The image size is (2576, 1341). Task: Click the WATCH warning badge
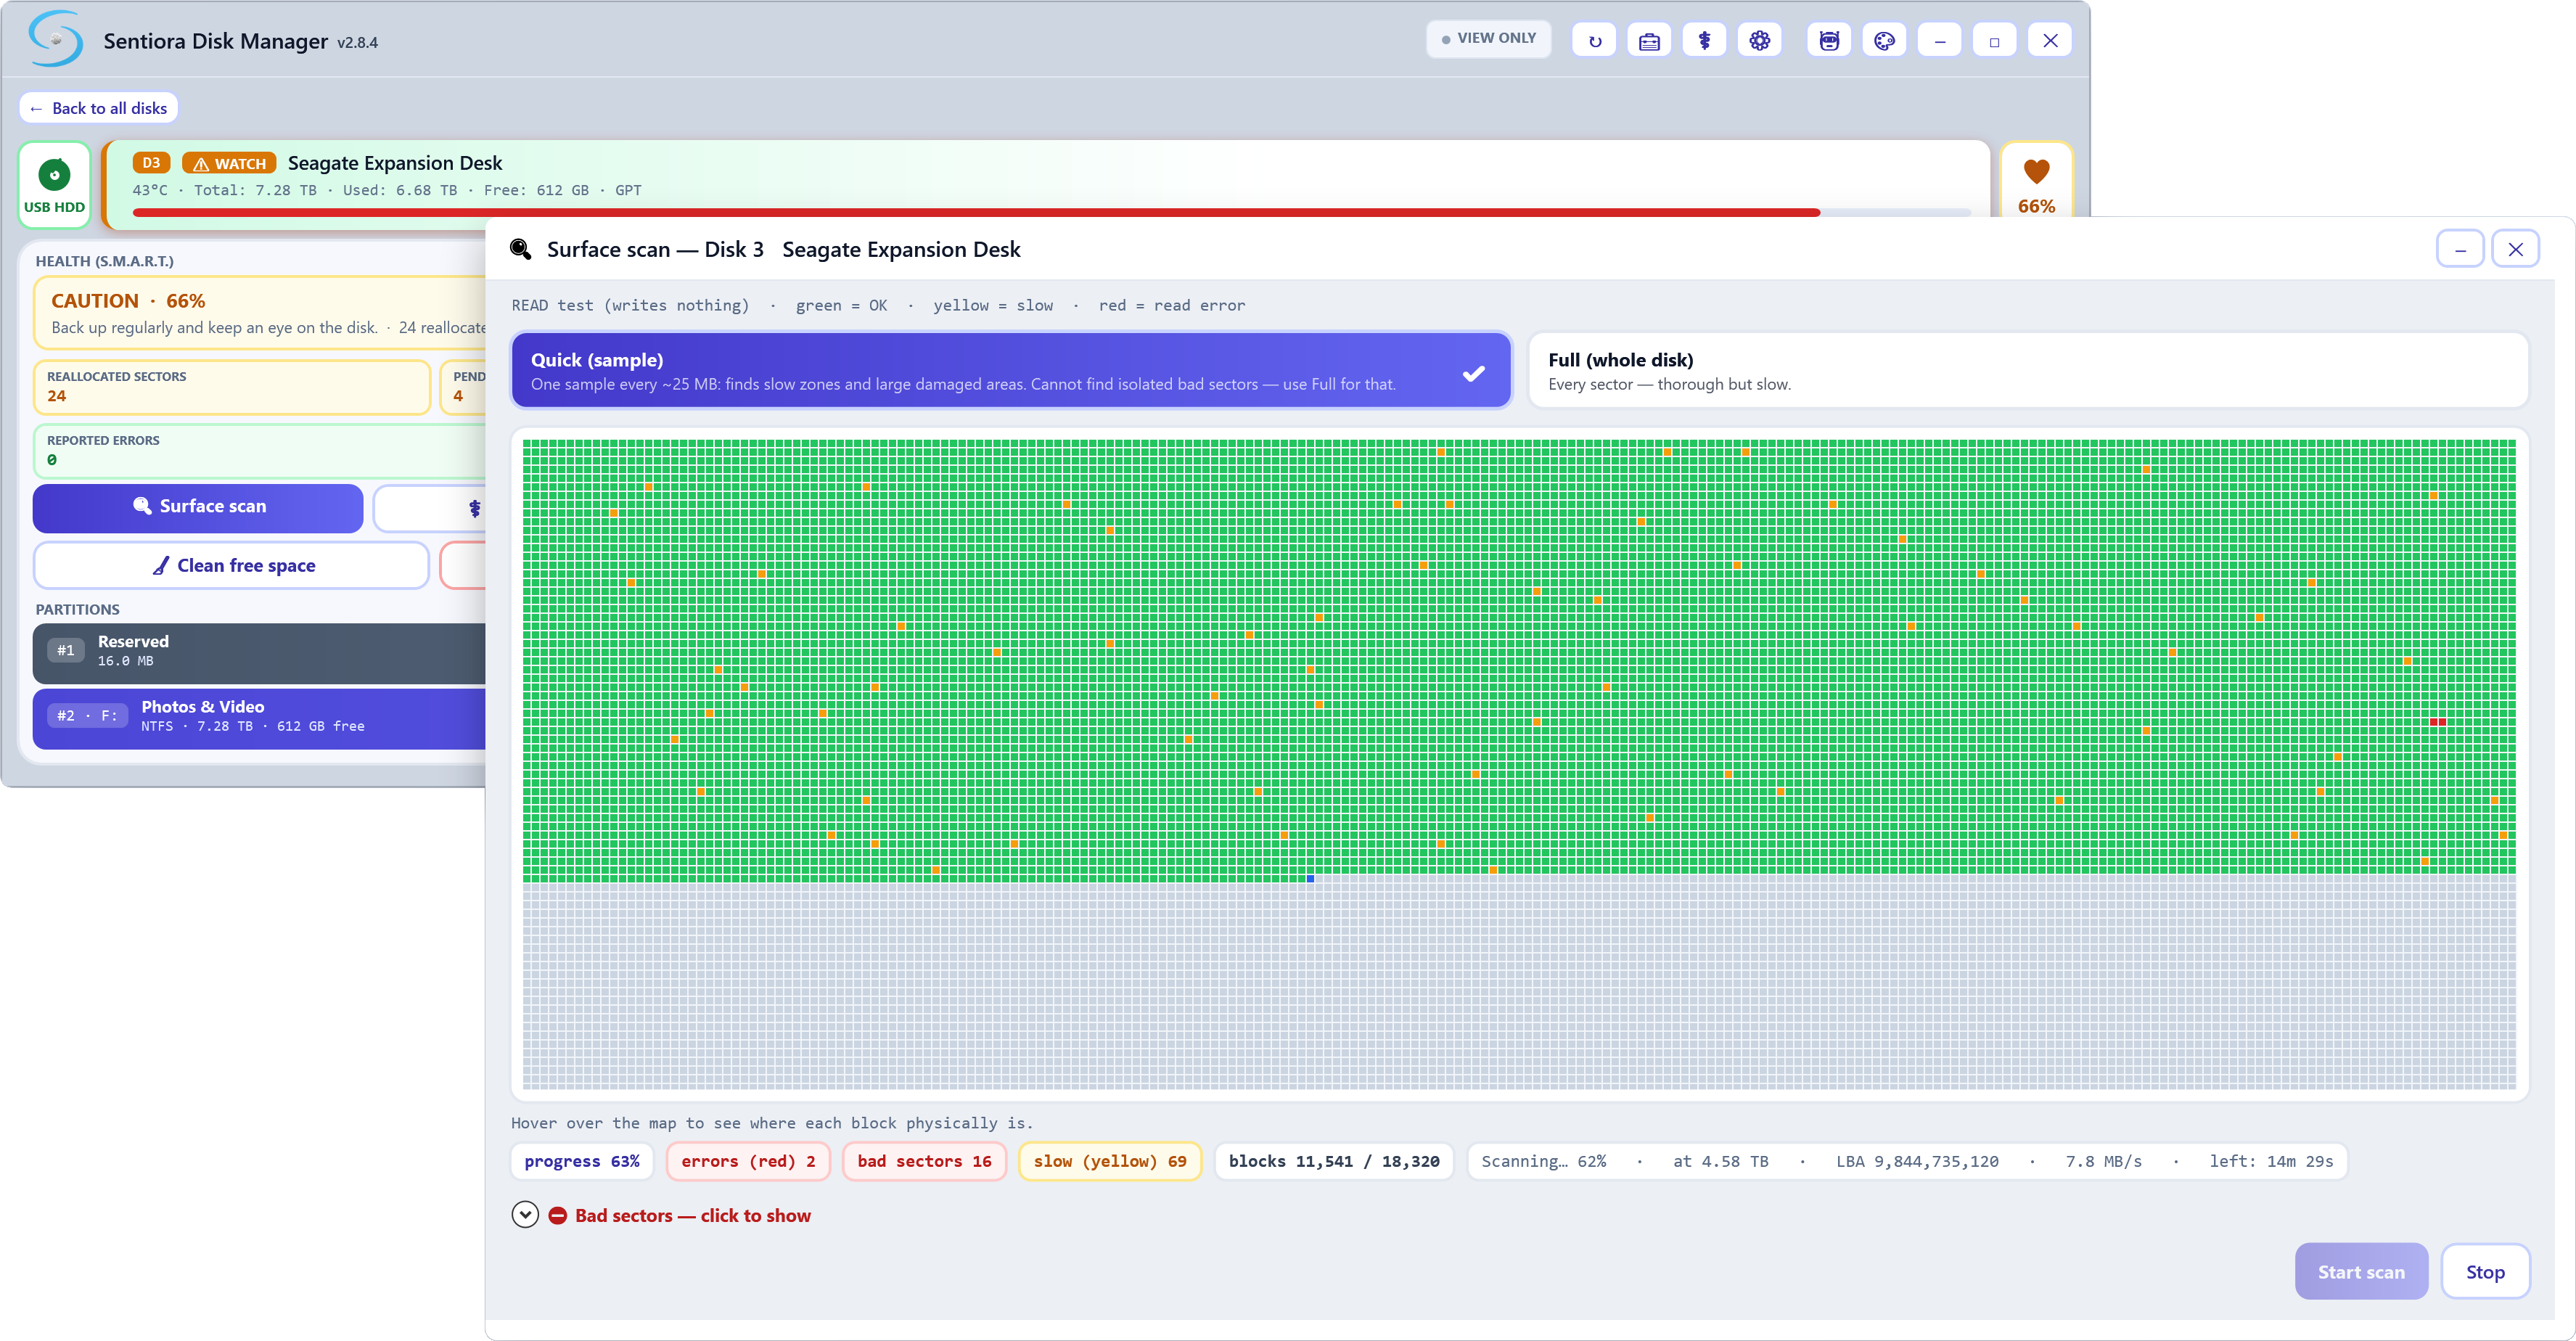point(229,163)
